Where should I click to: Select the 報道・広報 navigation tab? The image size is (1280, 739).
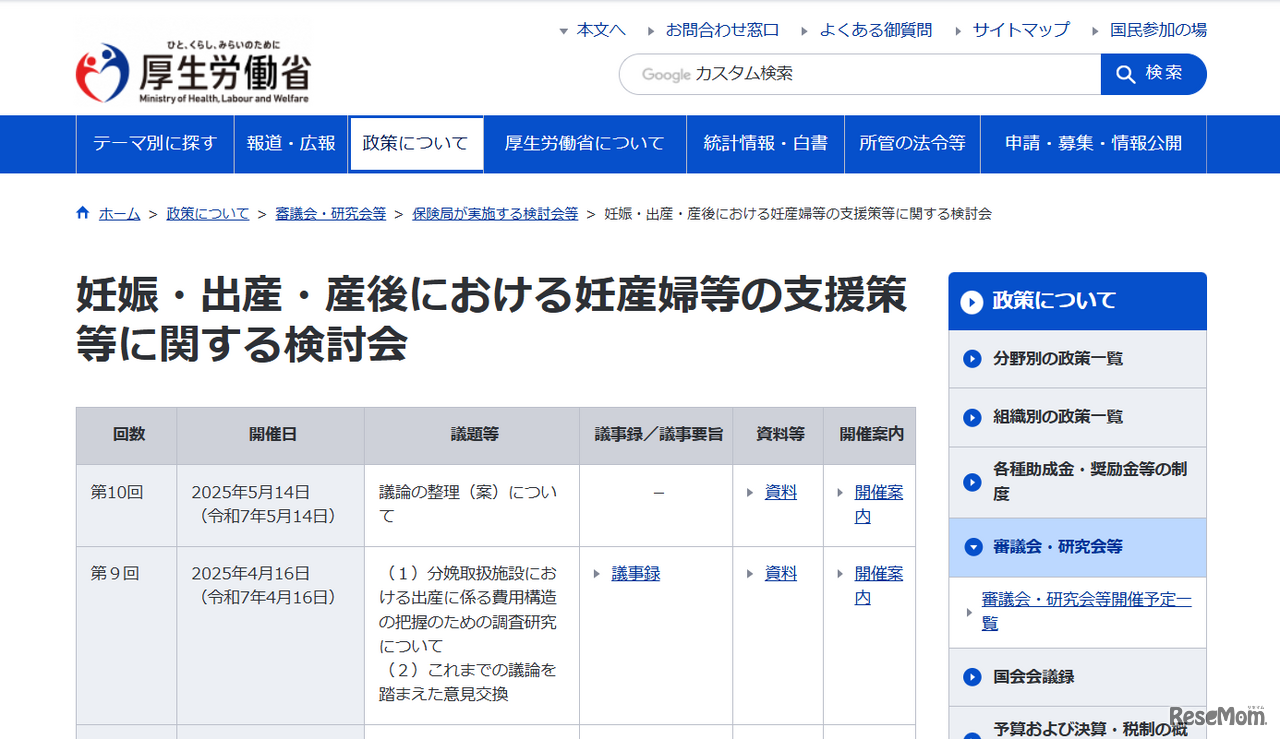click(x=291, y=144)
